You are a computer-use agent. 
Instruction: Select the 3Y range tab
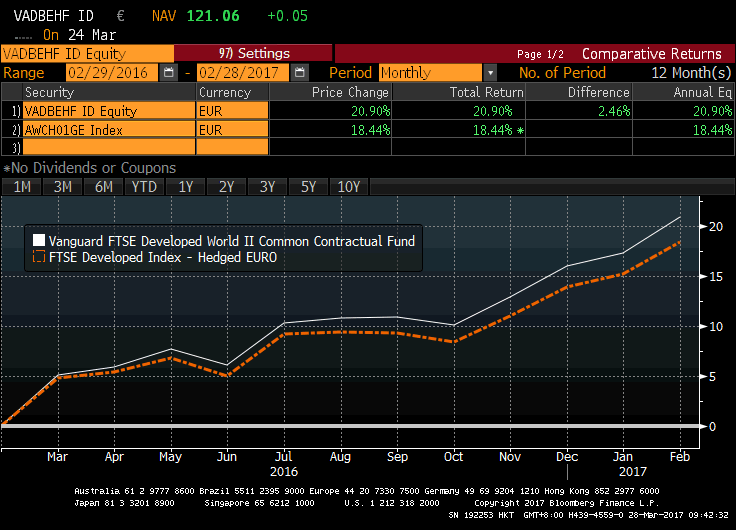coord(267,187)
